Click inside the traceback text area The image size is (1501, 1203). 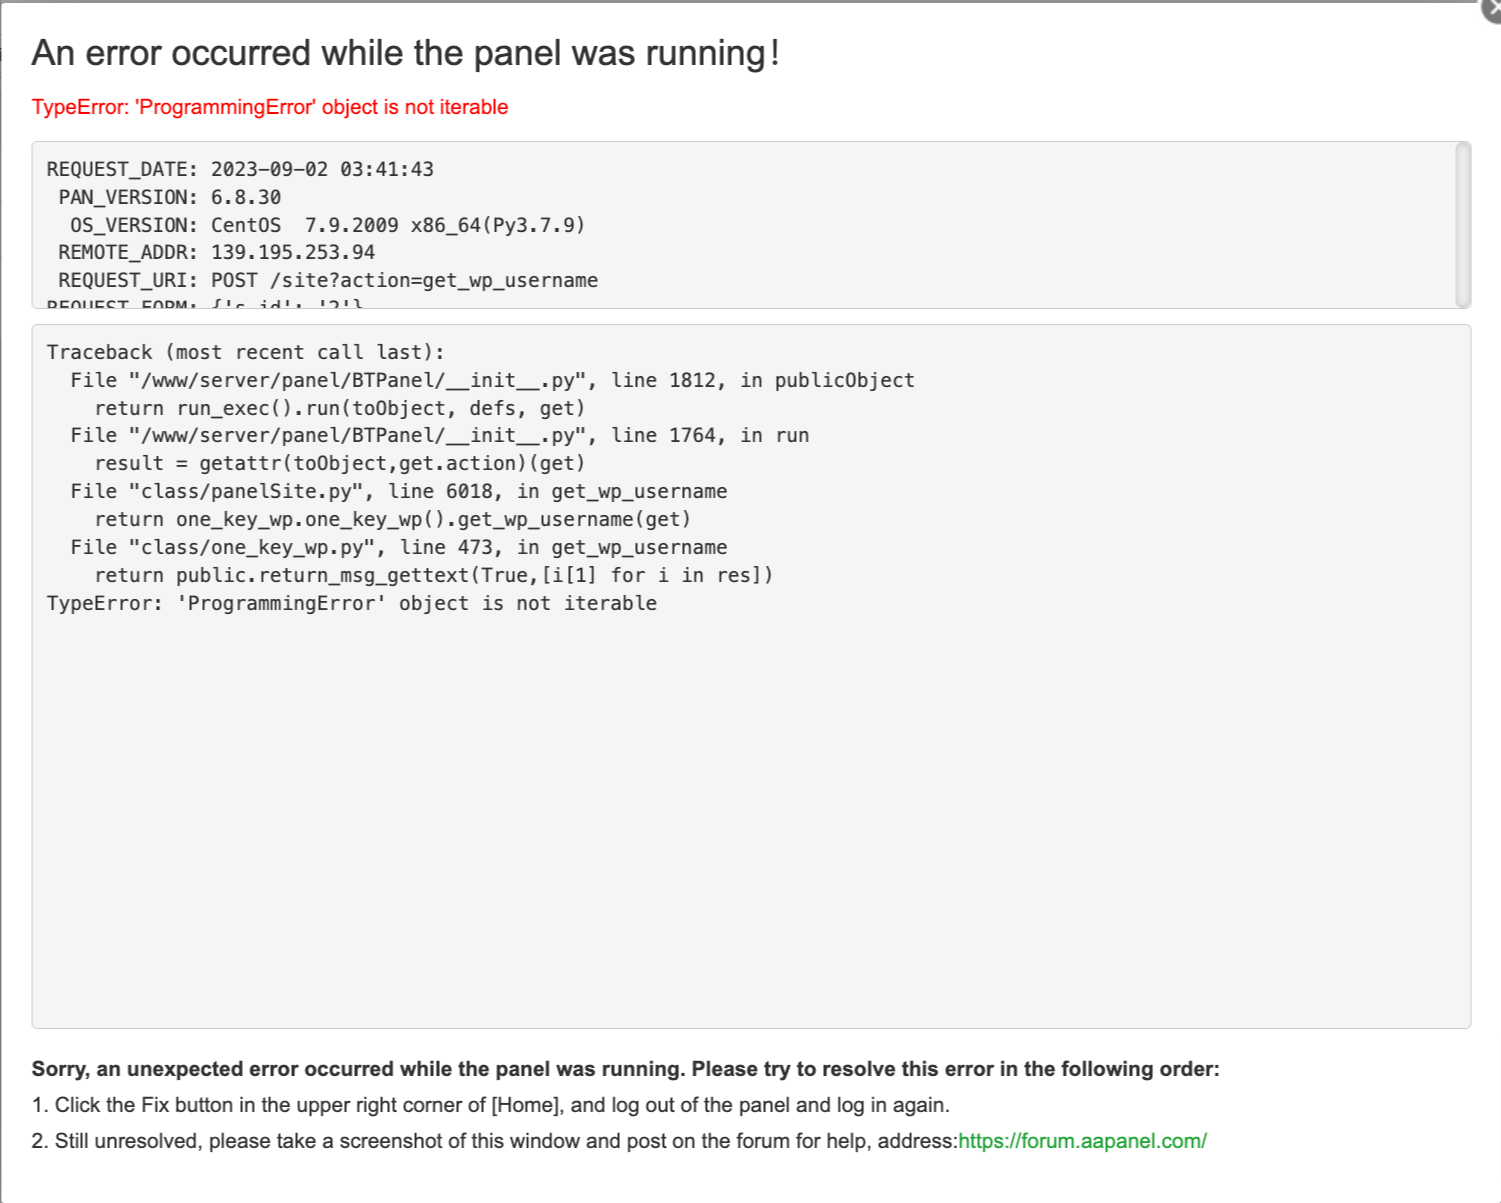click(x=750, y=800)
